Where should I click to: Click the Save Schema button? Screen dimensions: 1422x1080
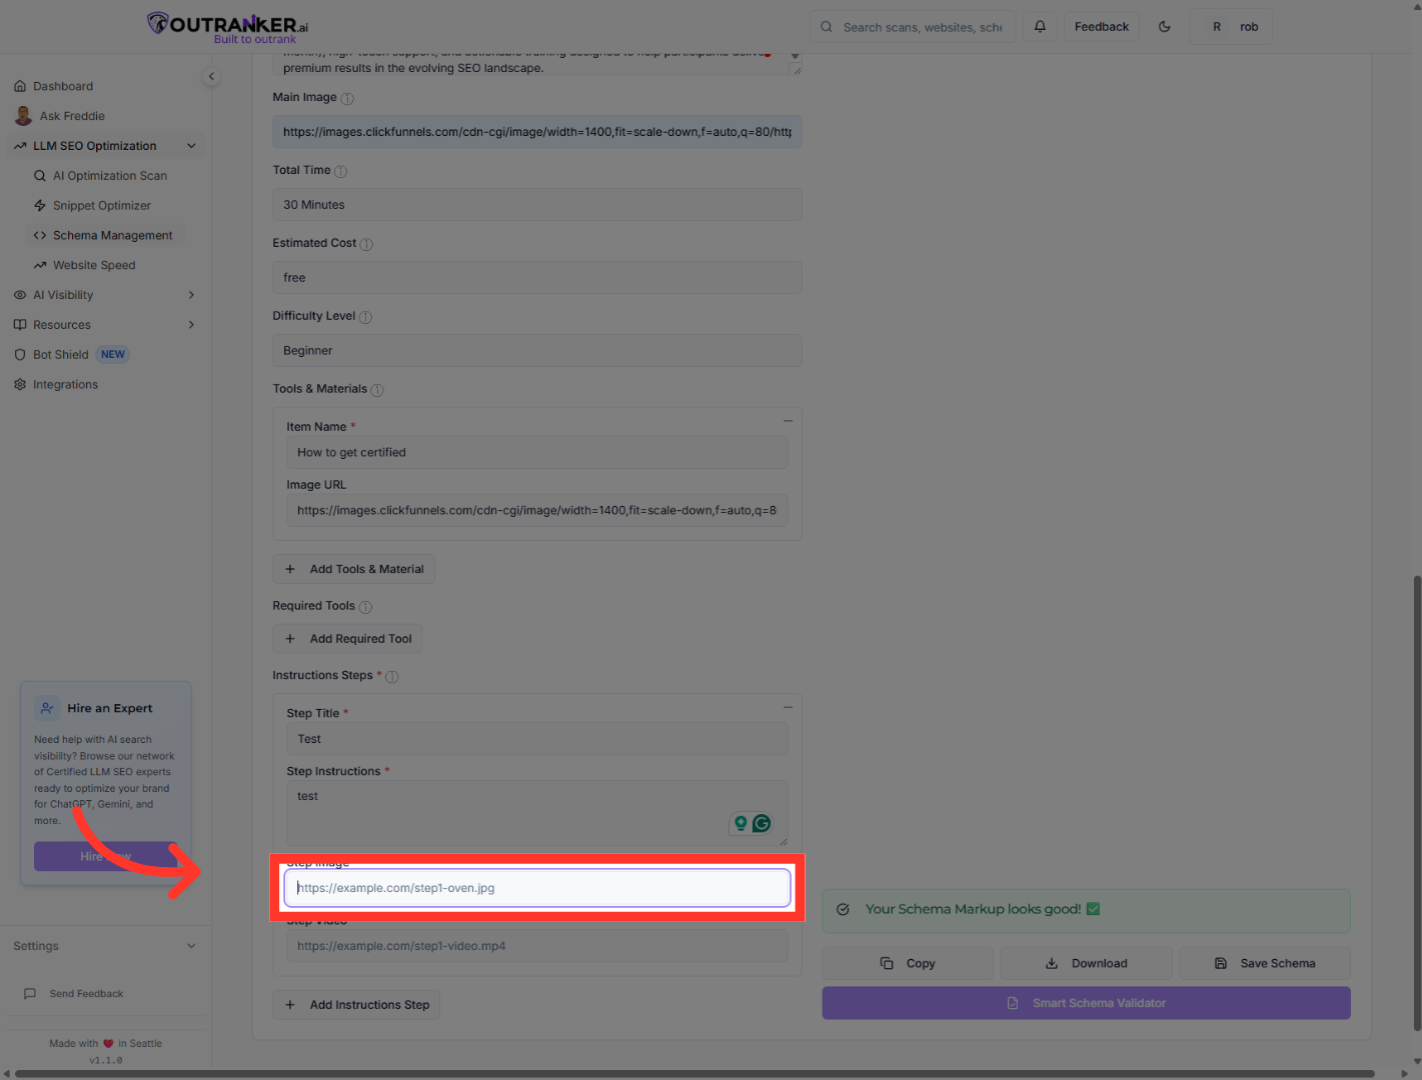pos(1265,964)
